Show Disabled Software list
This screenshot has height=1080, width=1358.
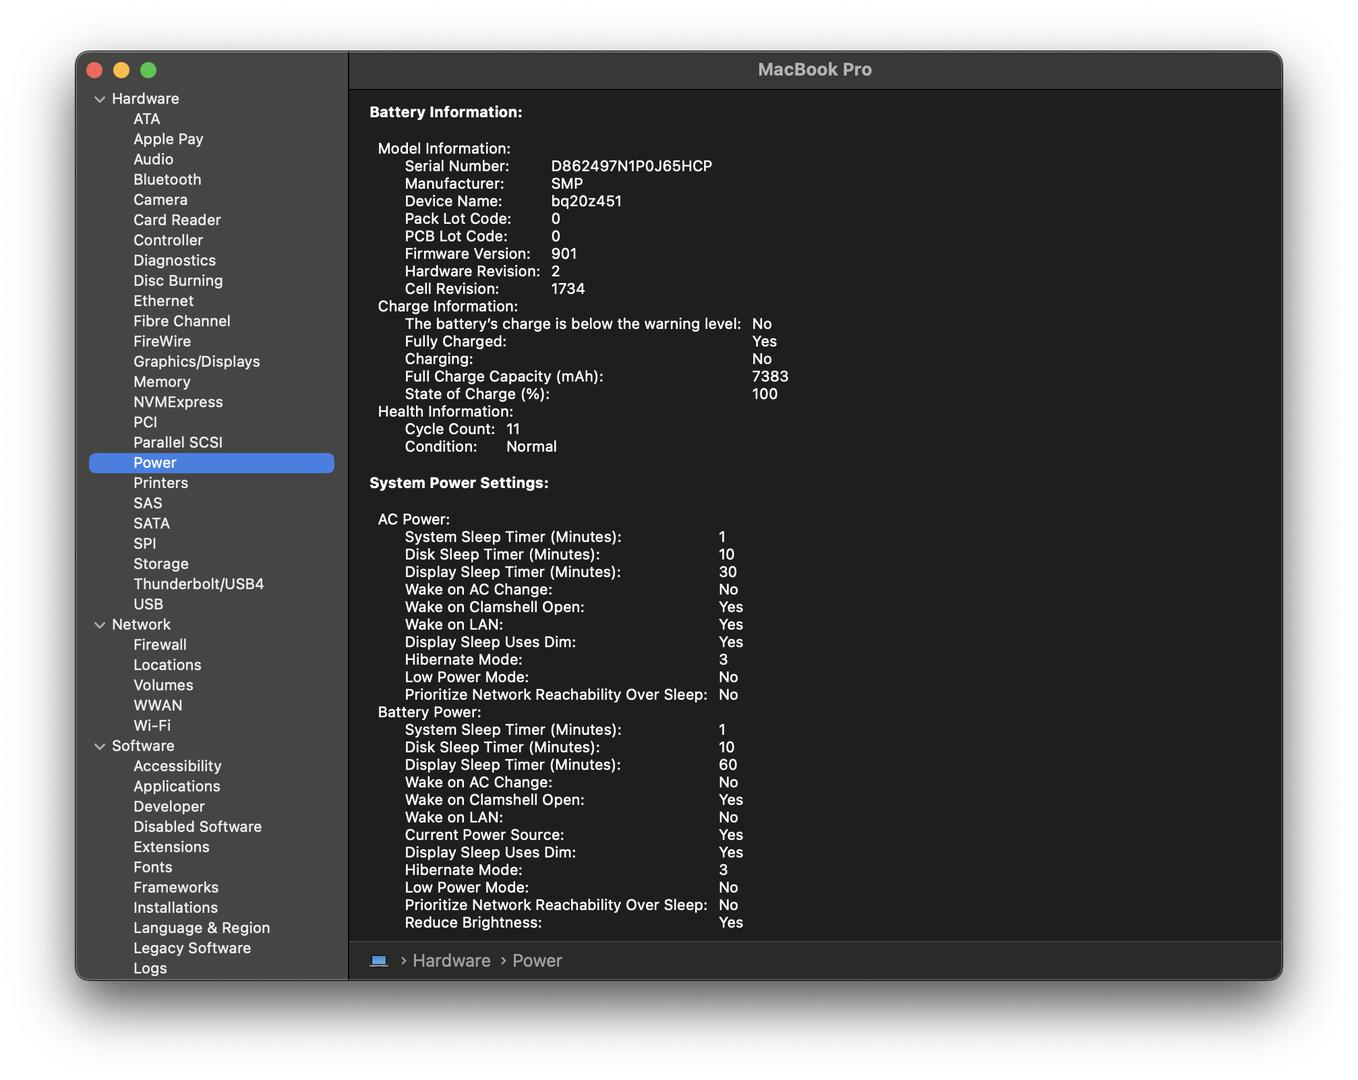197,827
